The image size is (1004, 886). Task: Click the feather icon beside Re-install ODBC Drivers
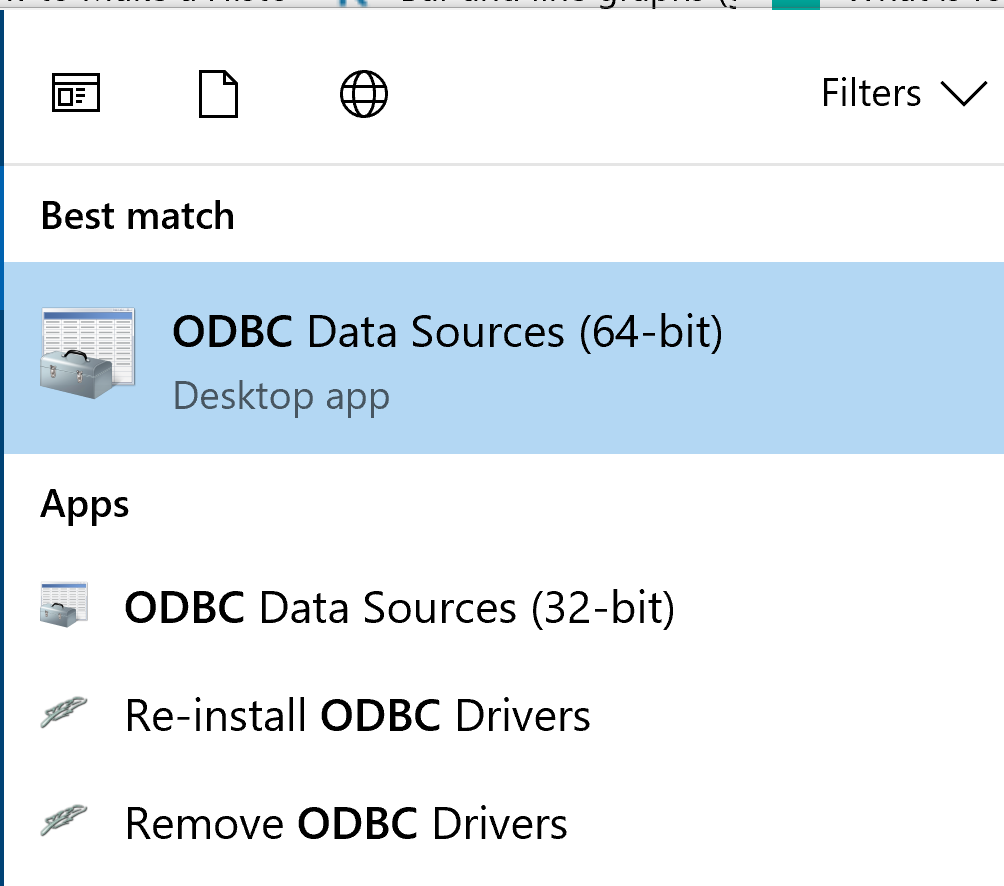click(62, 712)
